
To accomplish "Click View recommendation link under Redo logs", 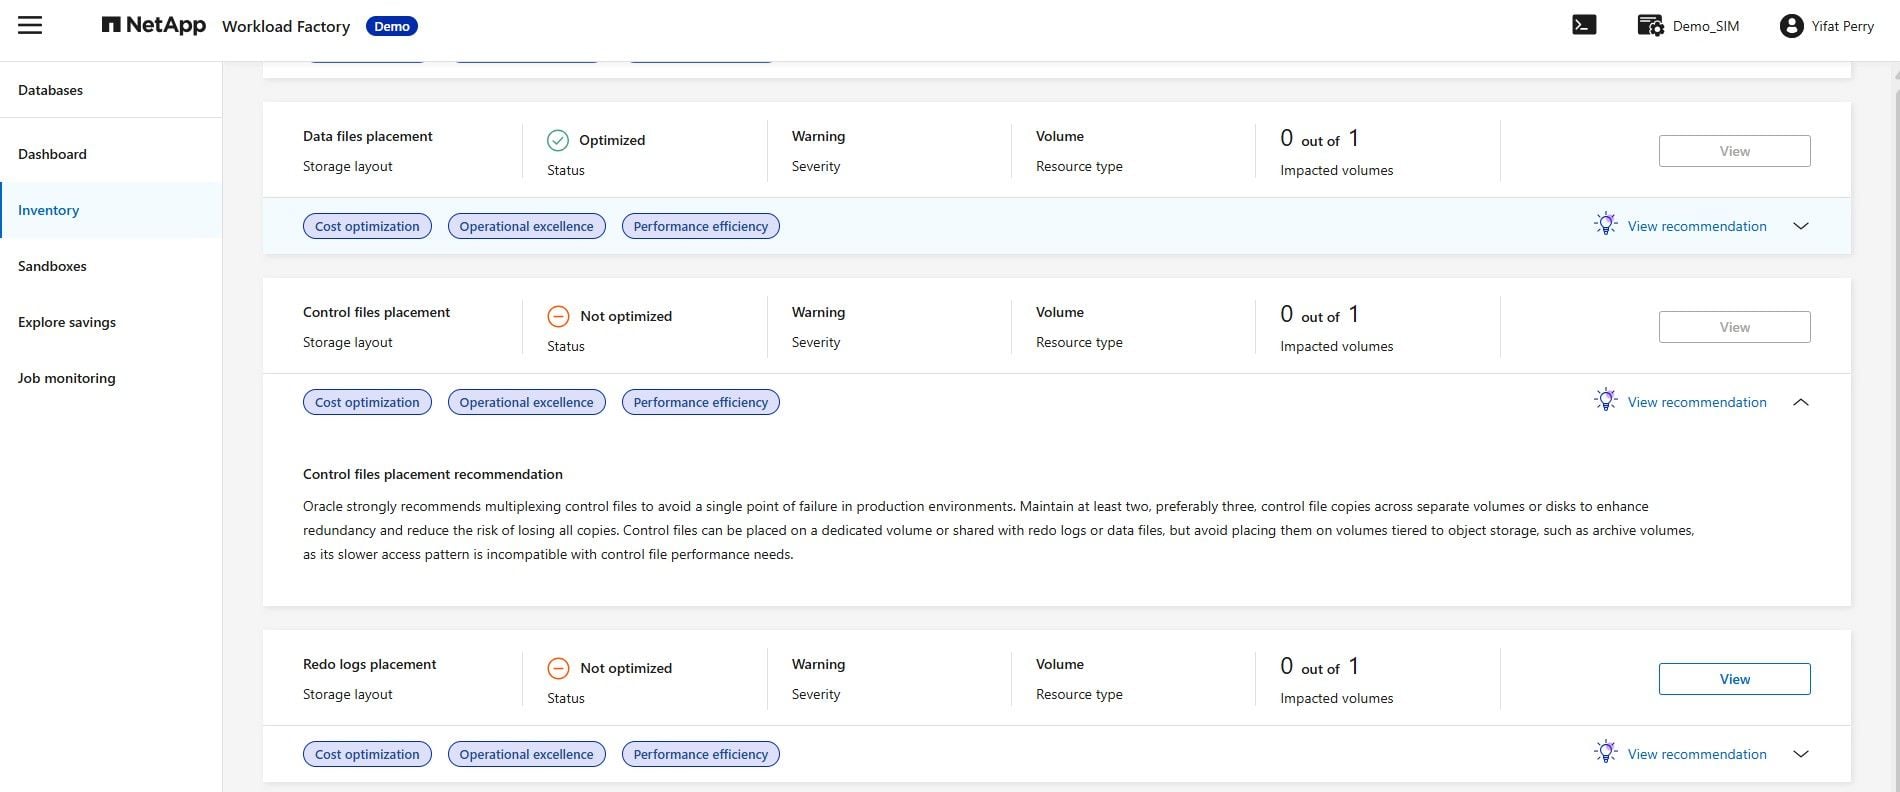I will (1697, 754).
